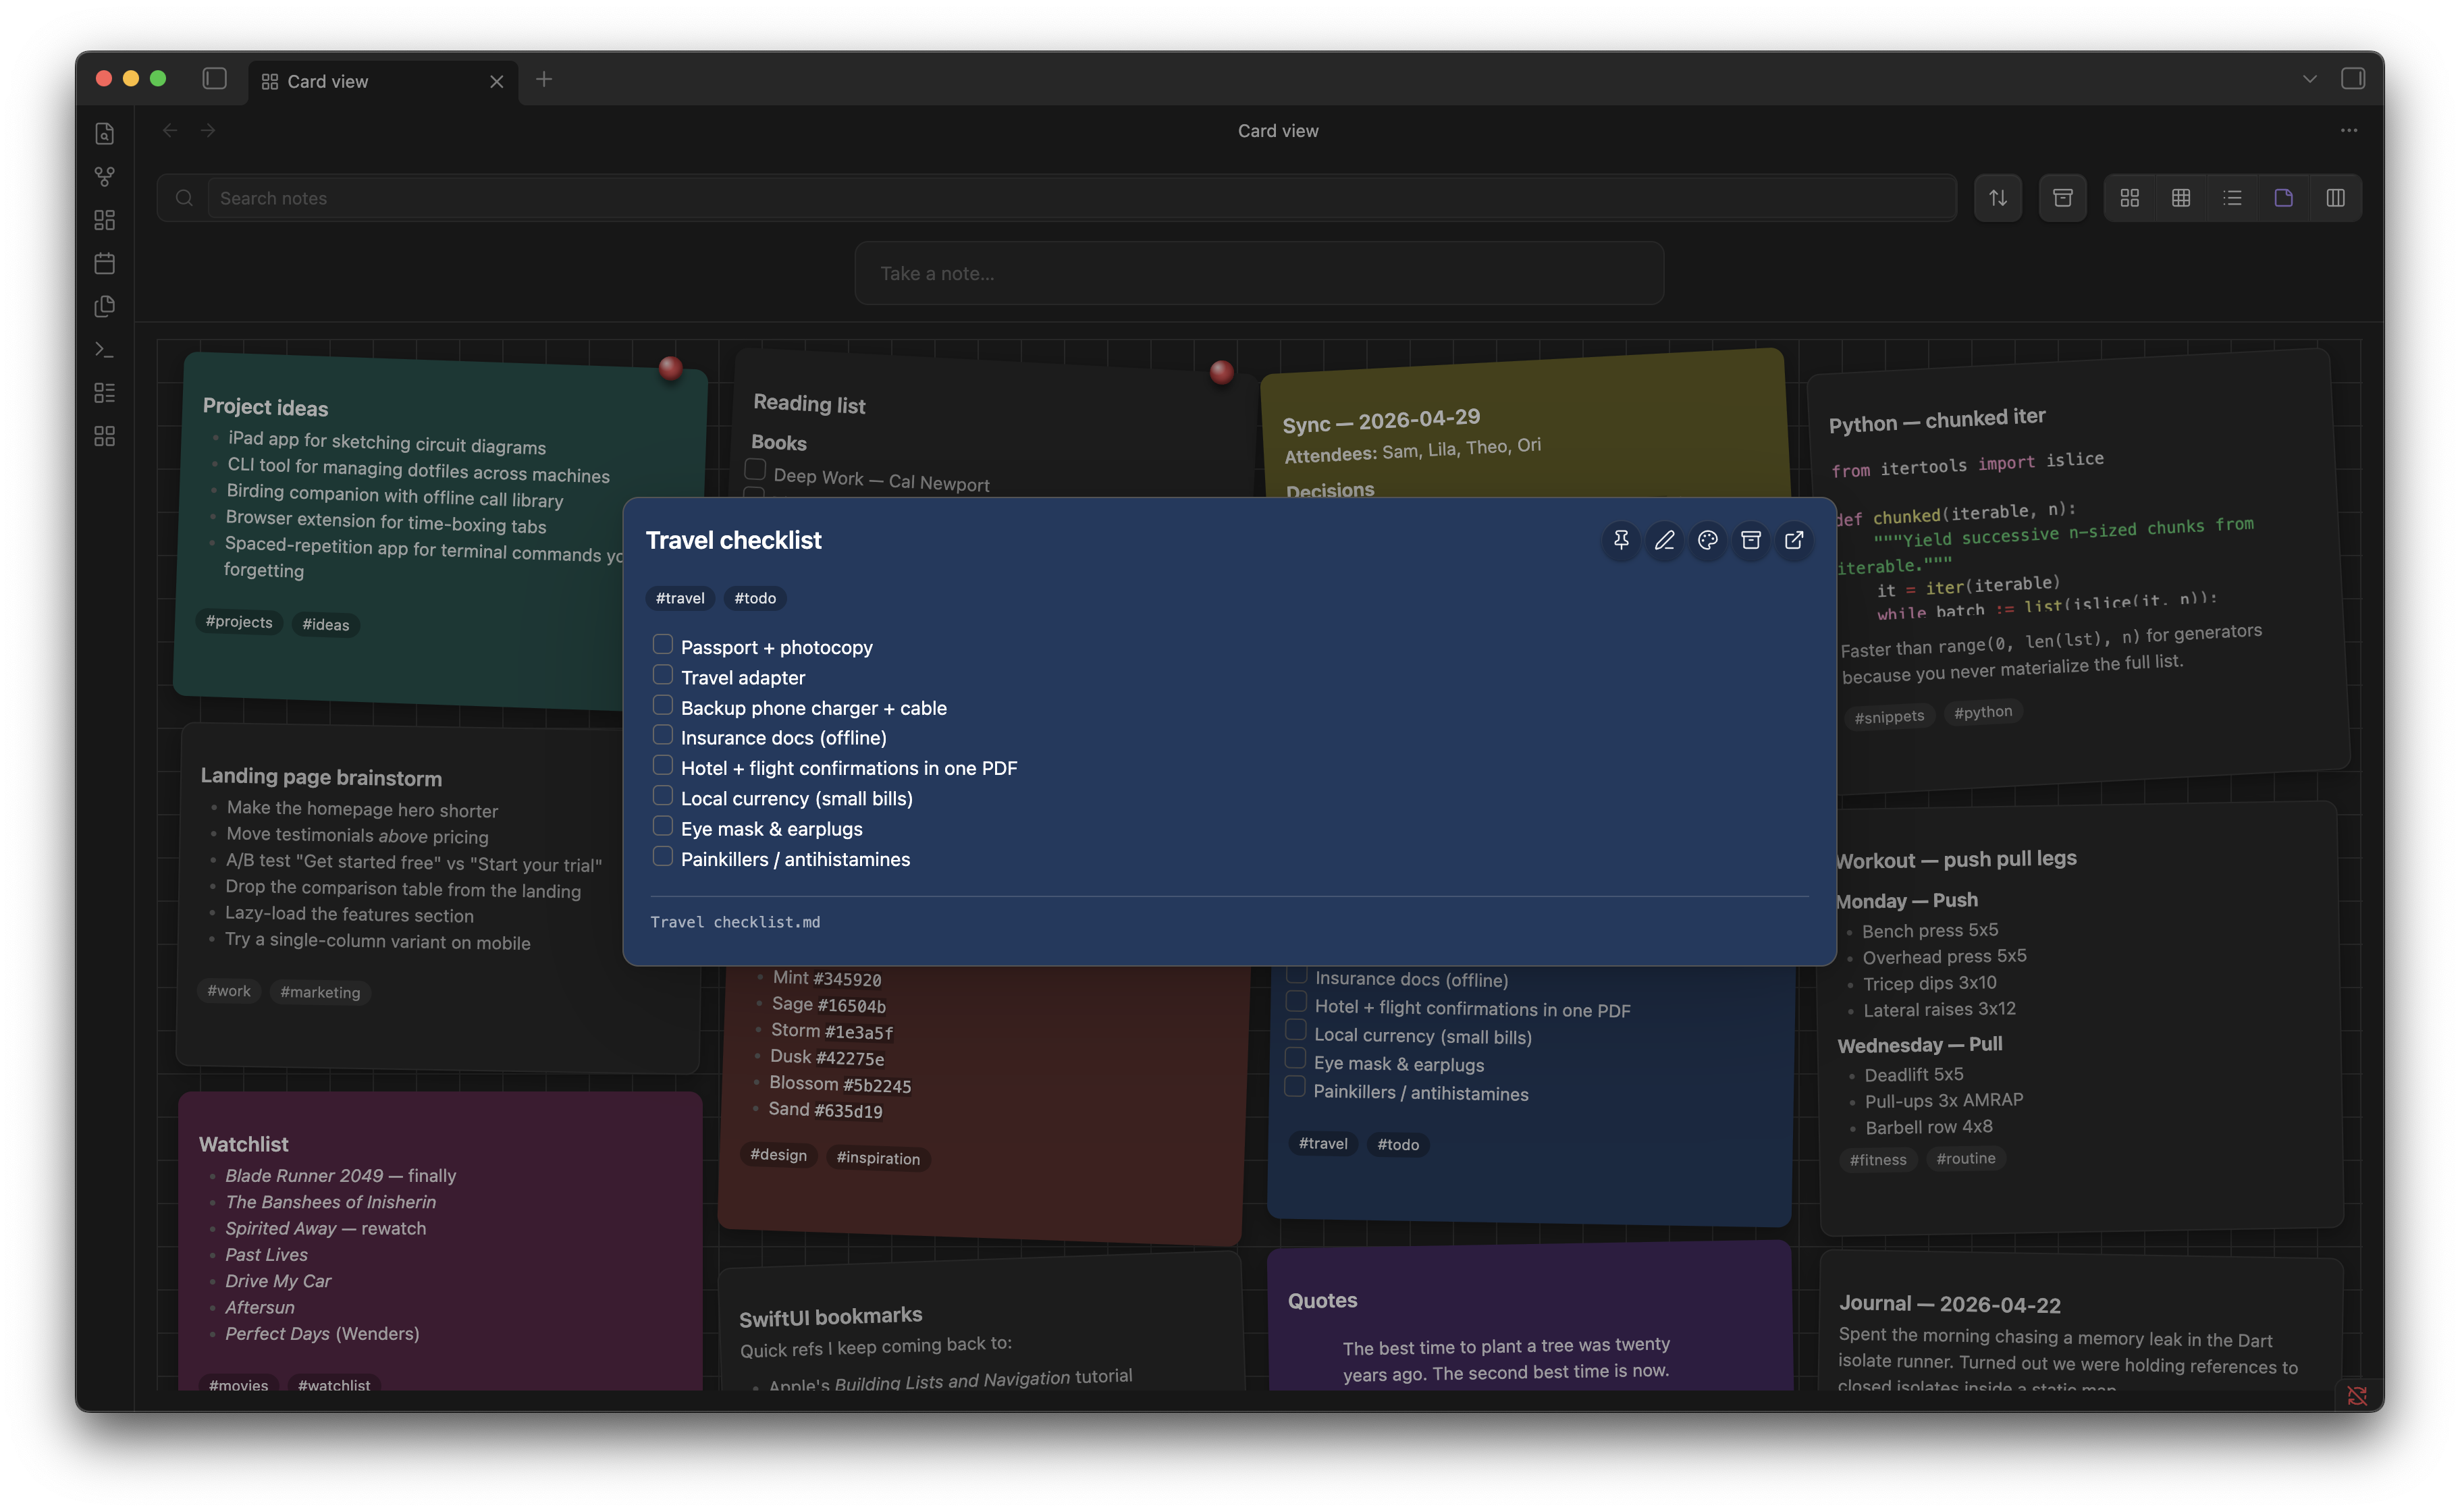Viewport: 2460px width, 1512px height.
Task: Open the command palette terminal icon
Action: [x=104, y=349]
